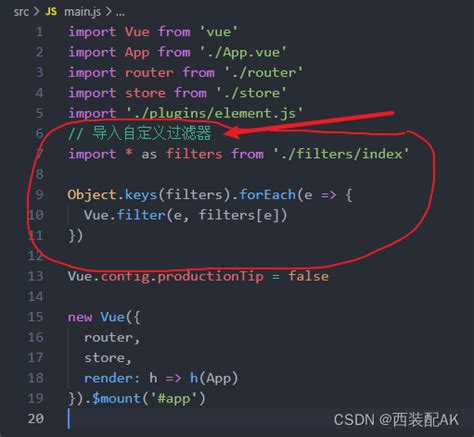Click the false value on line 13
This screenshot has height=437, width=474.
pyautogui.click(x=308, y=276)
